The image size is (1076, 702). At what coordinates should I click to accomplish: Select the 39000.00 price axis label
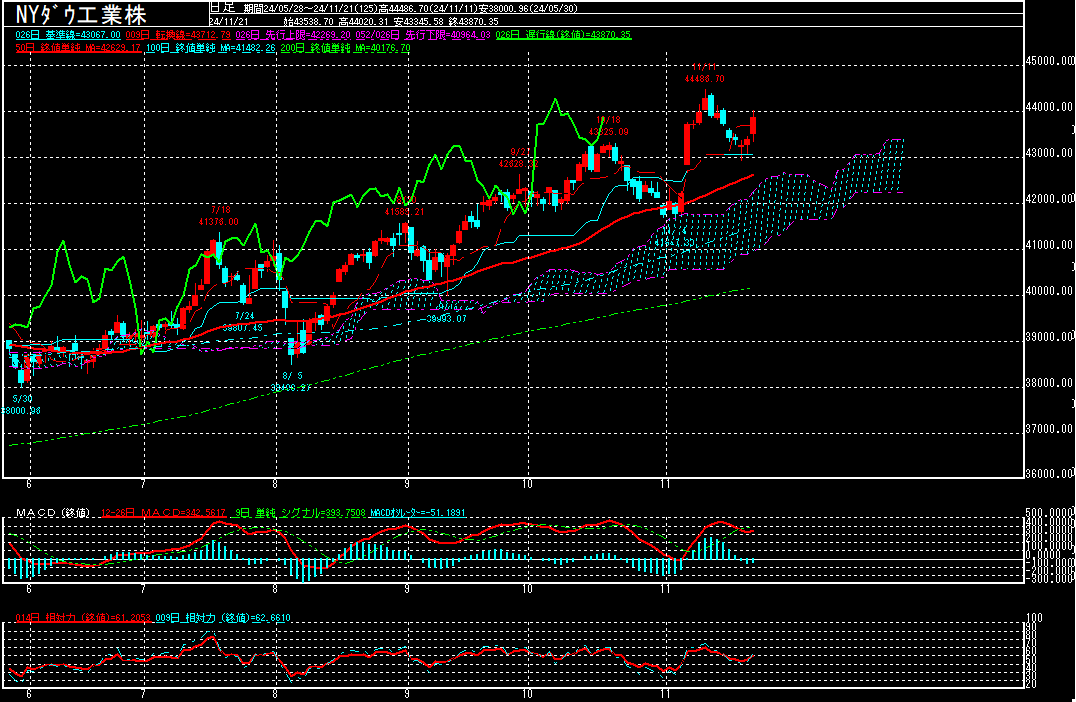(x=1049, y=337)
